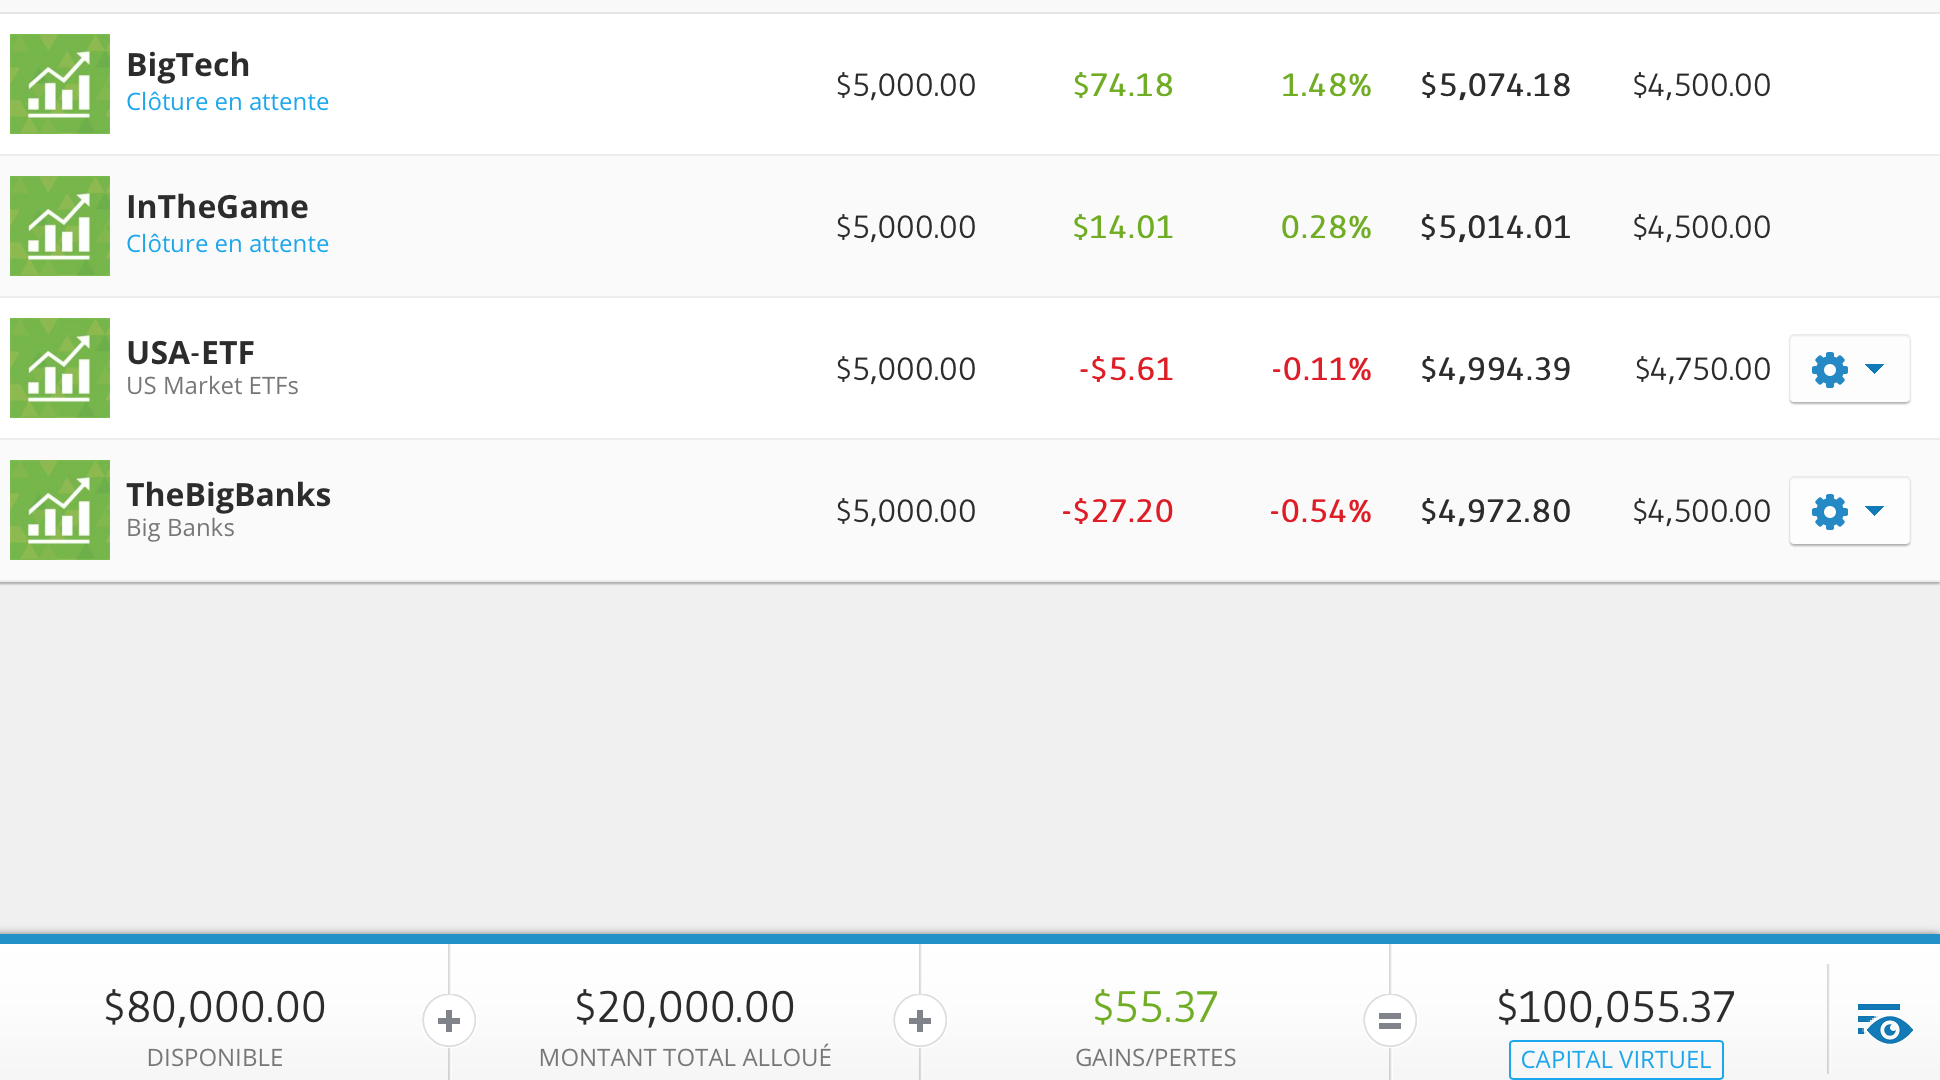Screen dimensions: 1940x1080
Task: Click the TheBigBanks portfolio chart icon
Action: 60,510
